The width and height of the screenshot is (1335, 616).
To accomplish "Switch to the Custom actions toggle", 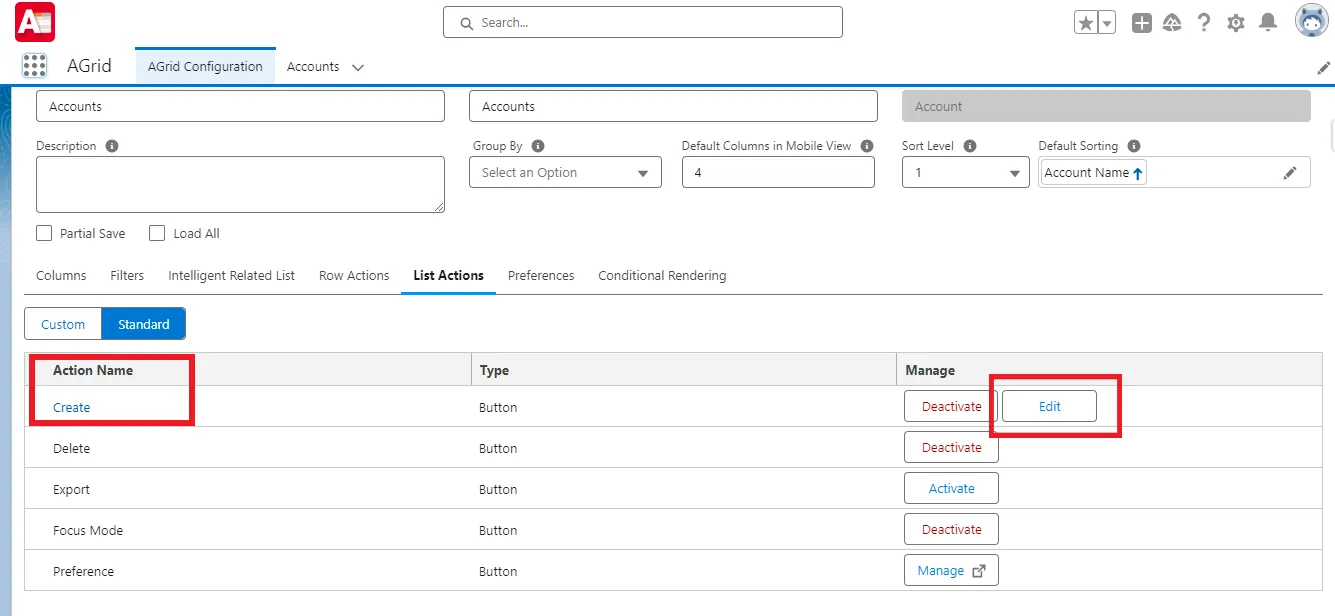I will pyautogui.click(x=62, y=323).
